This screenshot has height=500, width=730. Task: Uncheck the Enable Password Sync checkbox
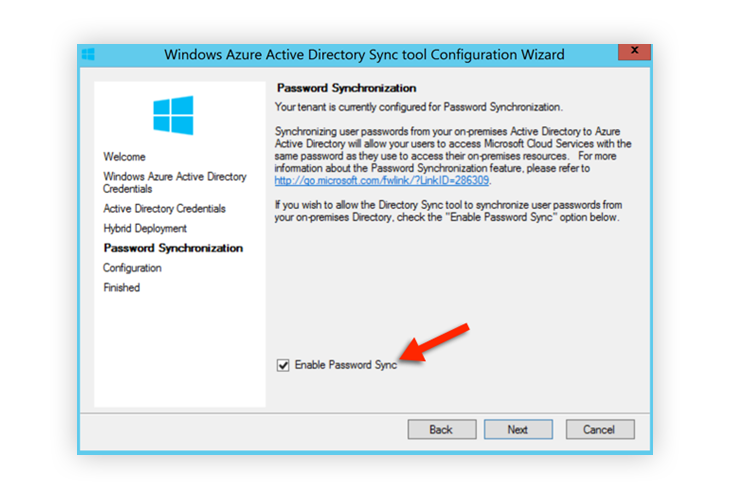(283, 365)
